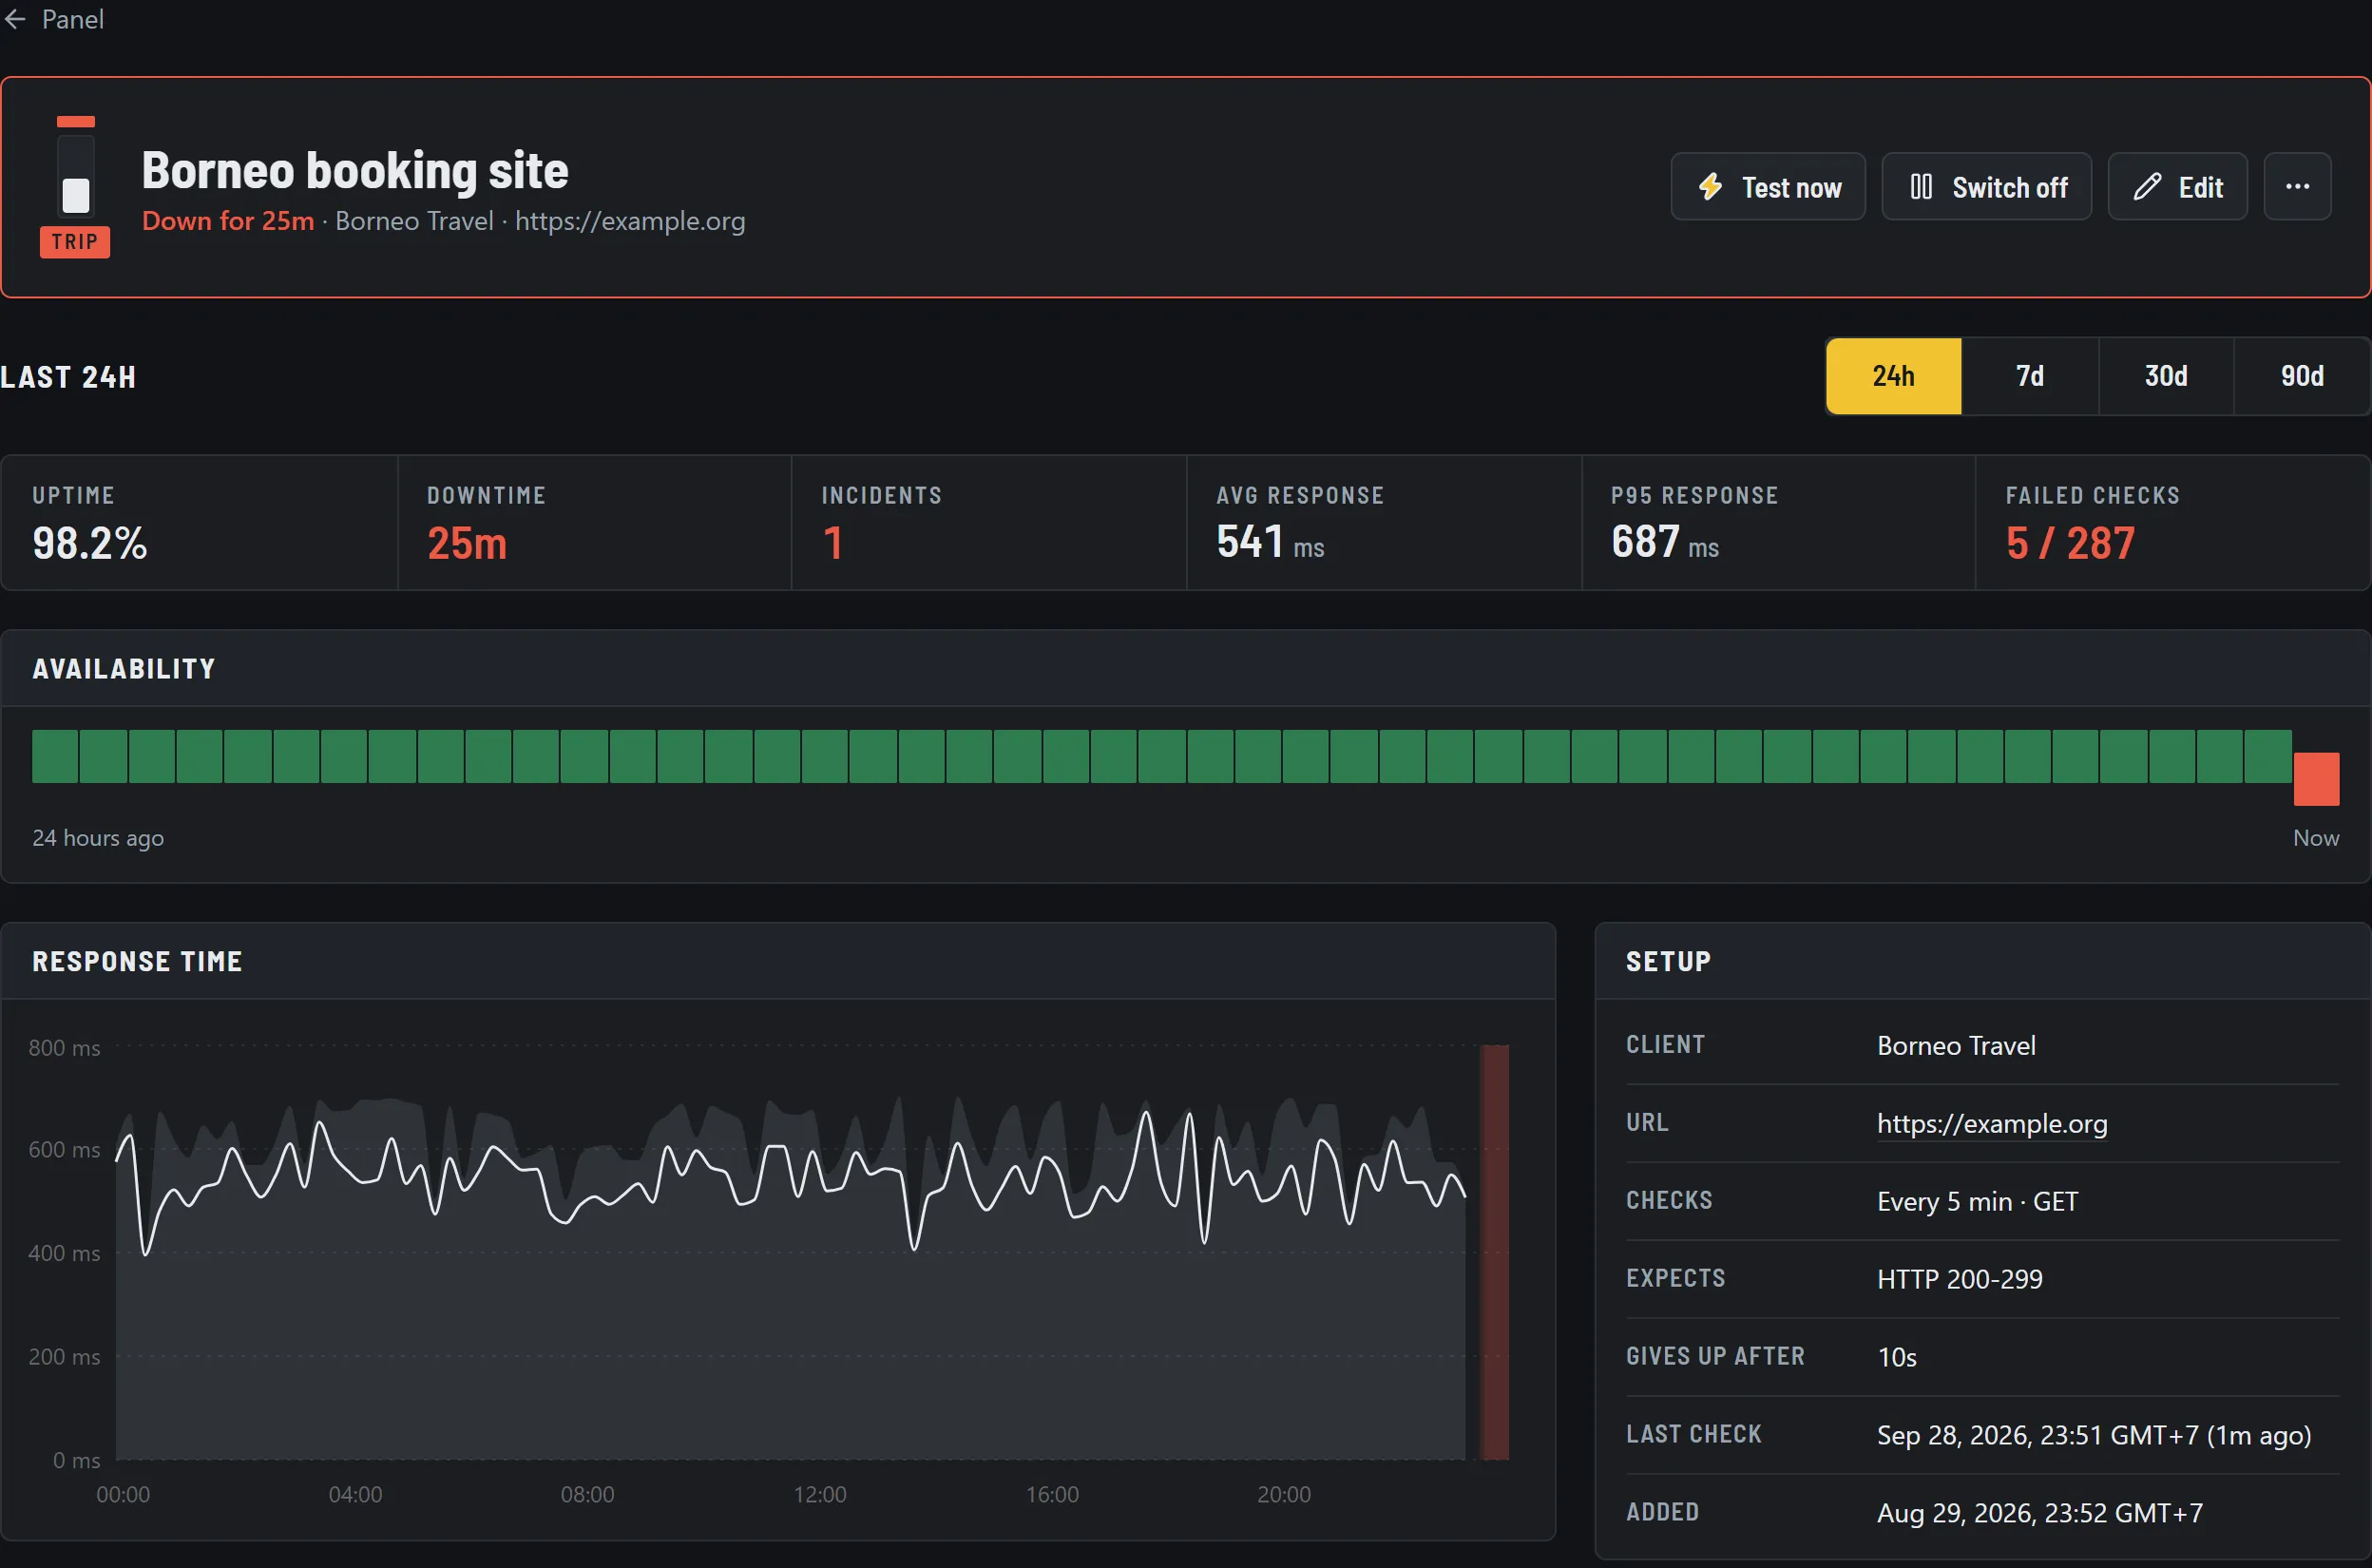The height and width of the screenshot is (1568, 2372).
Task: Open https://example.org link in Setup
Action: [1991, 1123]
